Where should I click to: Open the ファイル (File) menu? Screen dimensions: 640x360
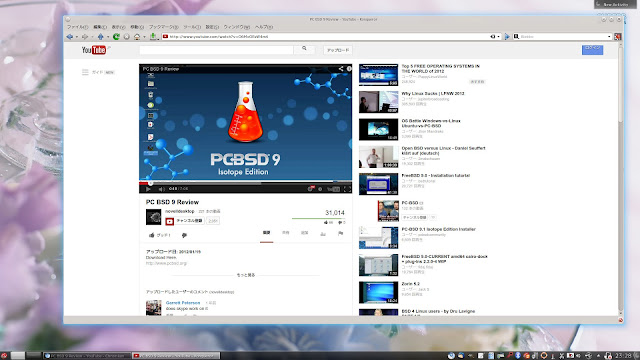78,27
